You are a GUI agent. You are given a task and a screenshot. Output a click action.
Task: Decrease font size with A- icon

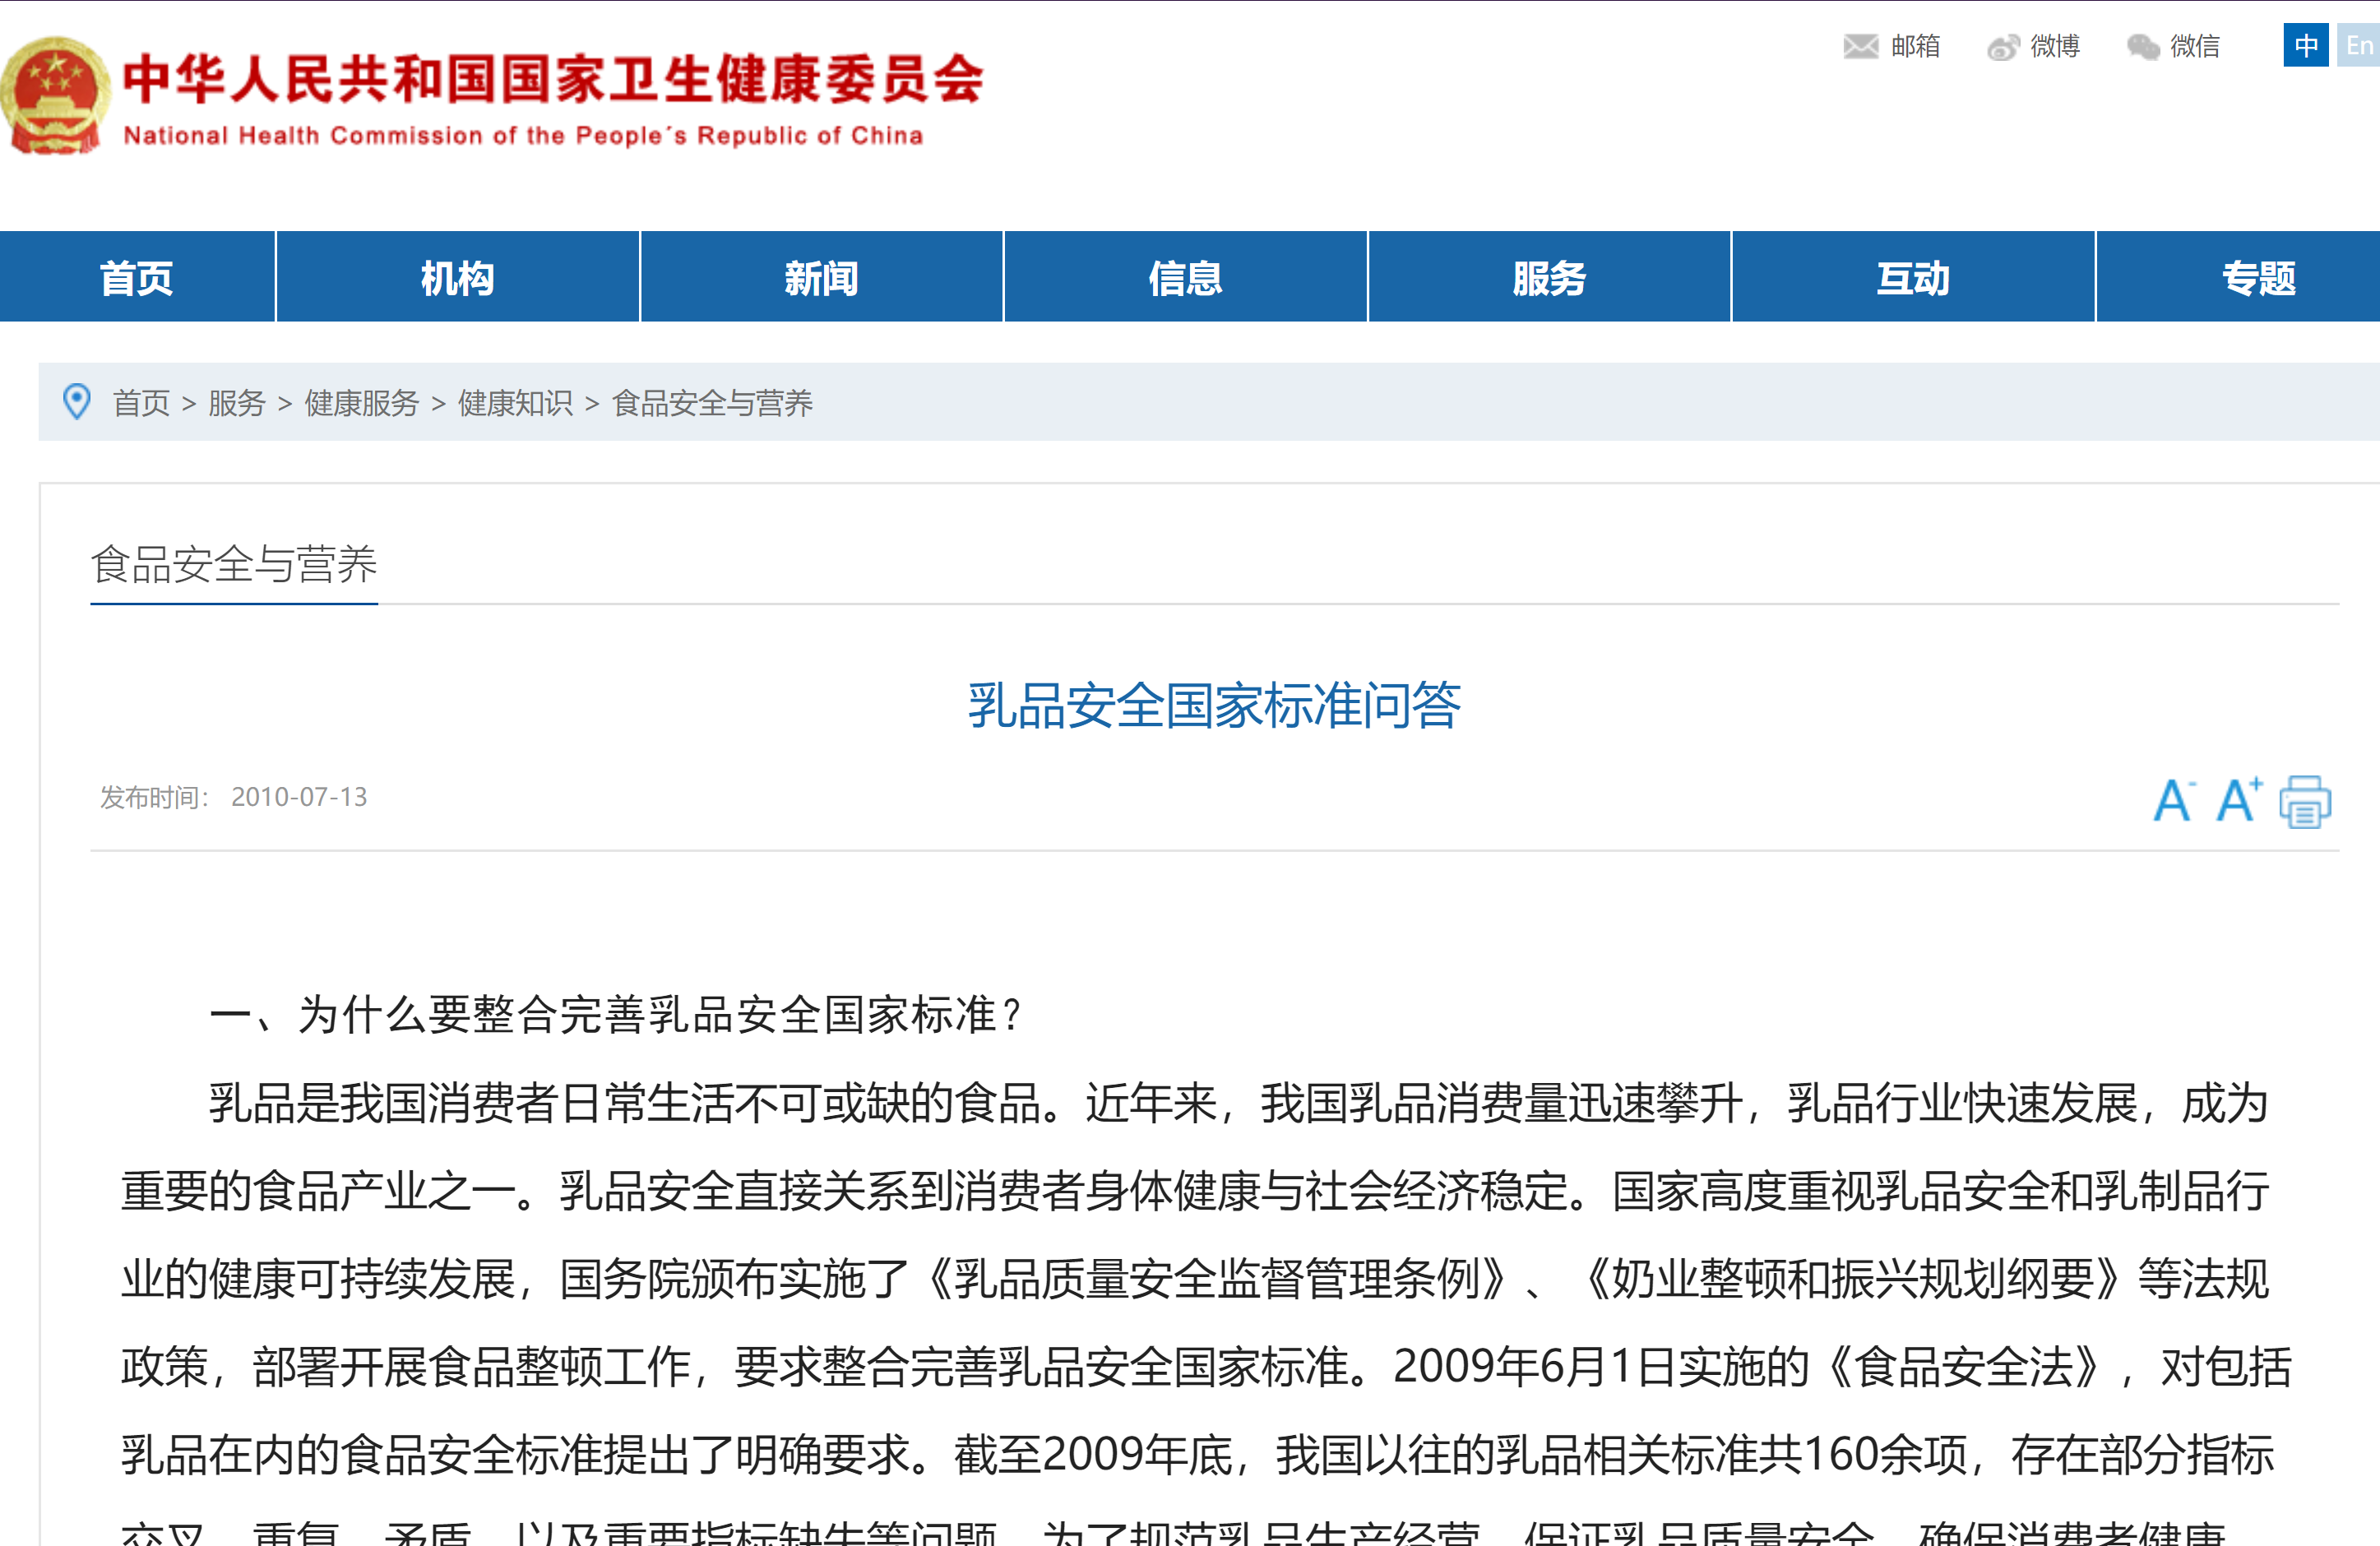coord(2174,800)
